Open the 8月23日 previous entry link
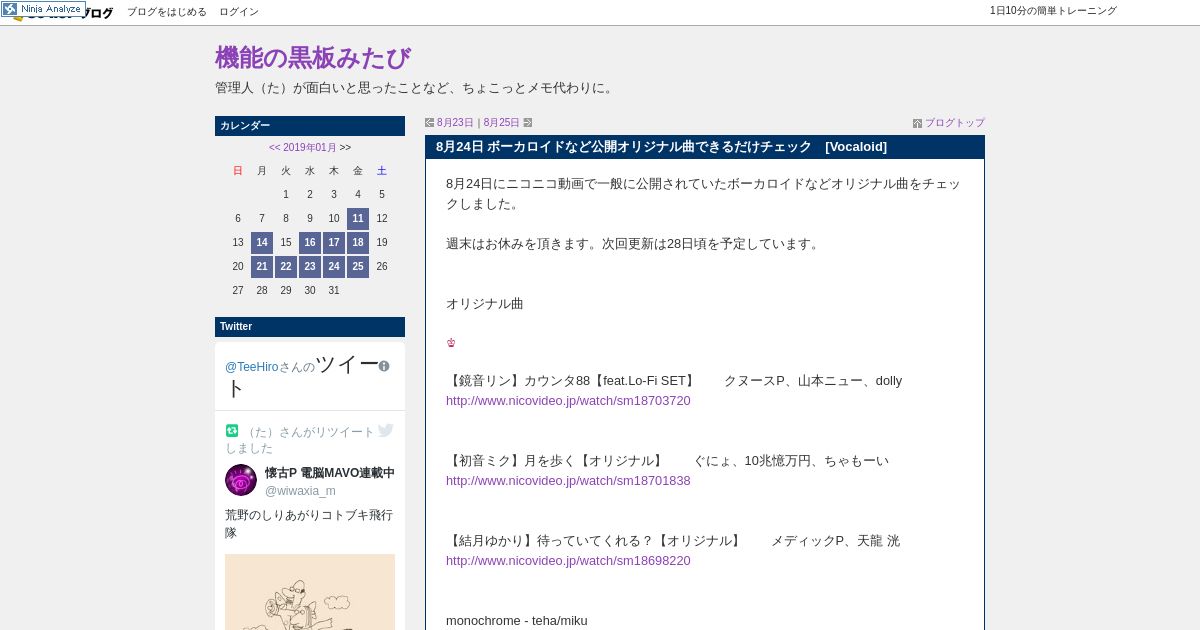Screen dimensions: 1200x630 (x=455, y=123)
